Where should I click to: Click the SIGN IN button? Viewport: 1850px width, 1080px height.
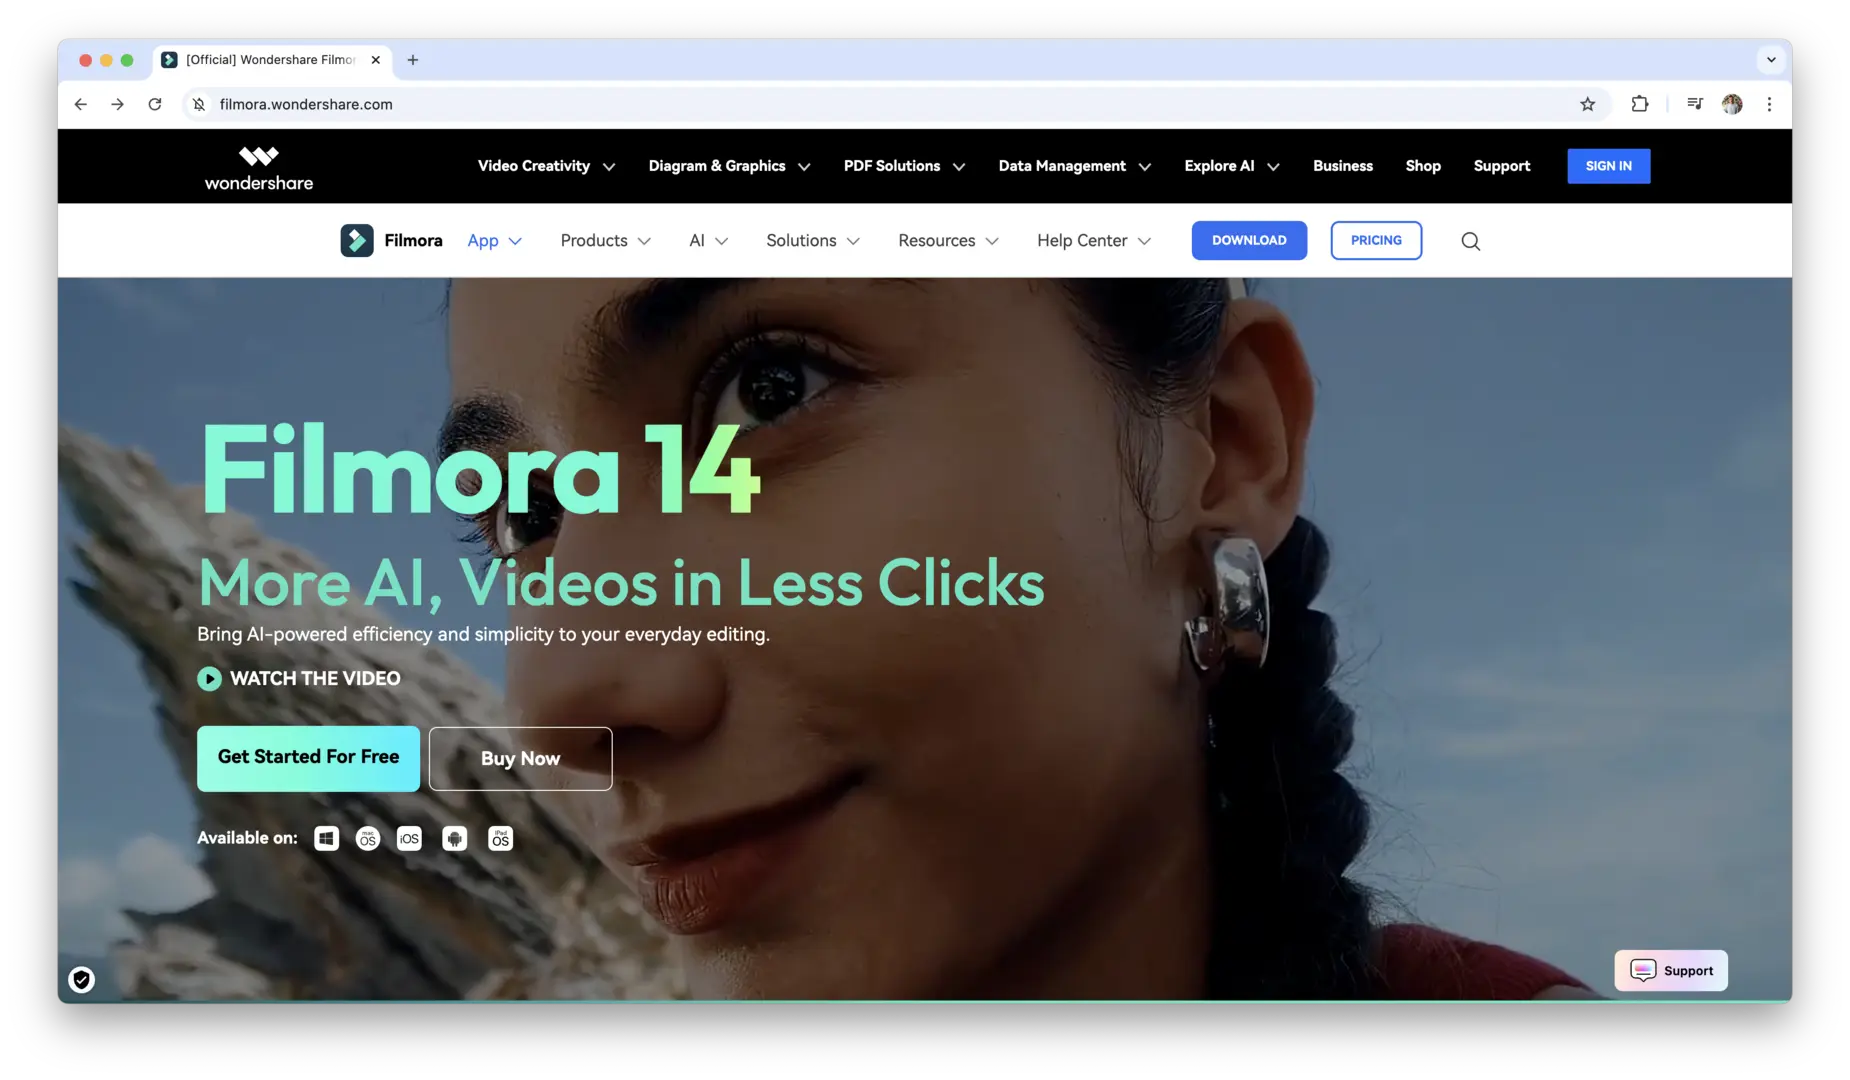pyautogui.click(x=1608, y=166)
